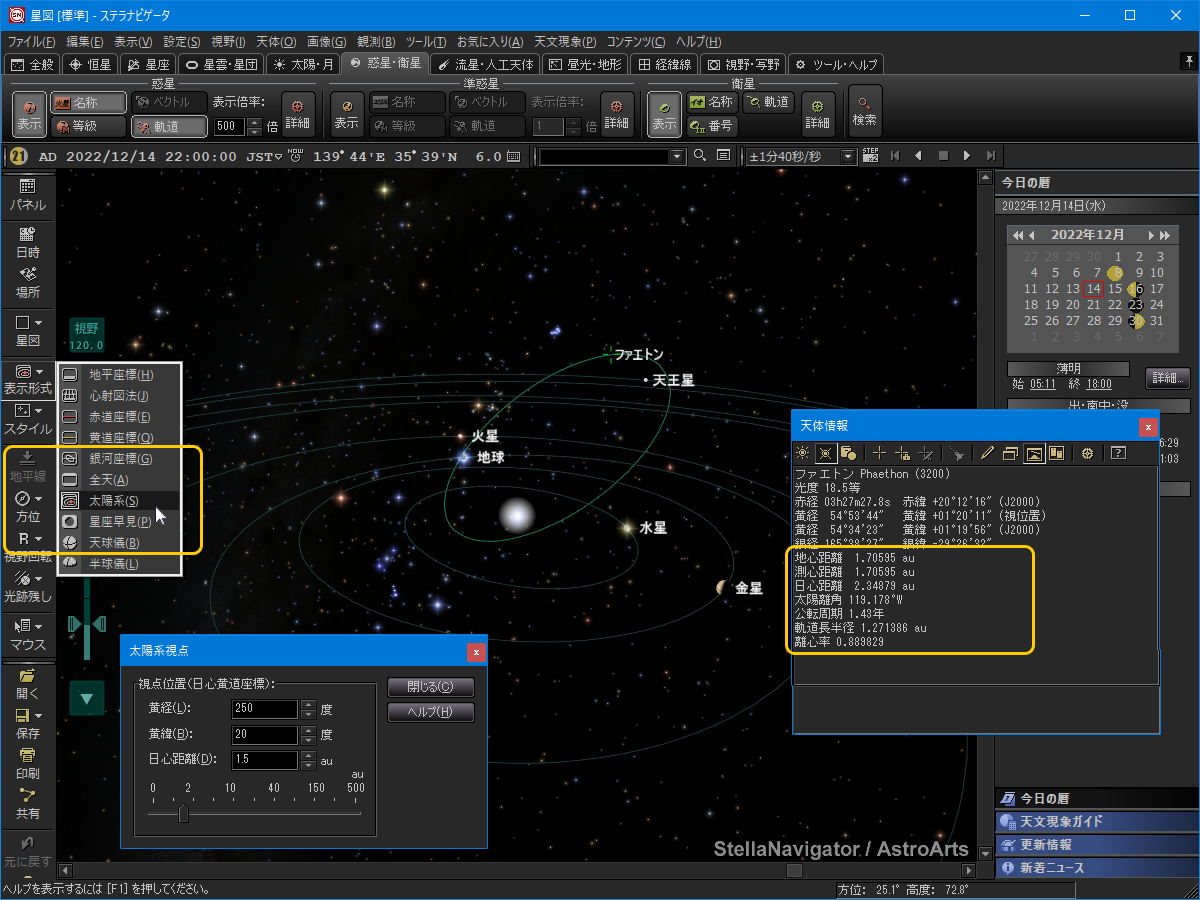This screenshot has height=900, width=1200.
Task: Click the 印刷 print icon in sidebar
Action: (27, 755)
